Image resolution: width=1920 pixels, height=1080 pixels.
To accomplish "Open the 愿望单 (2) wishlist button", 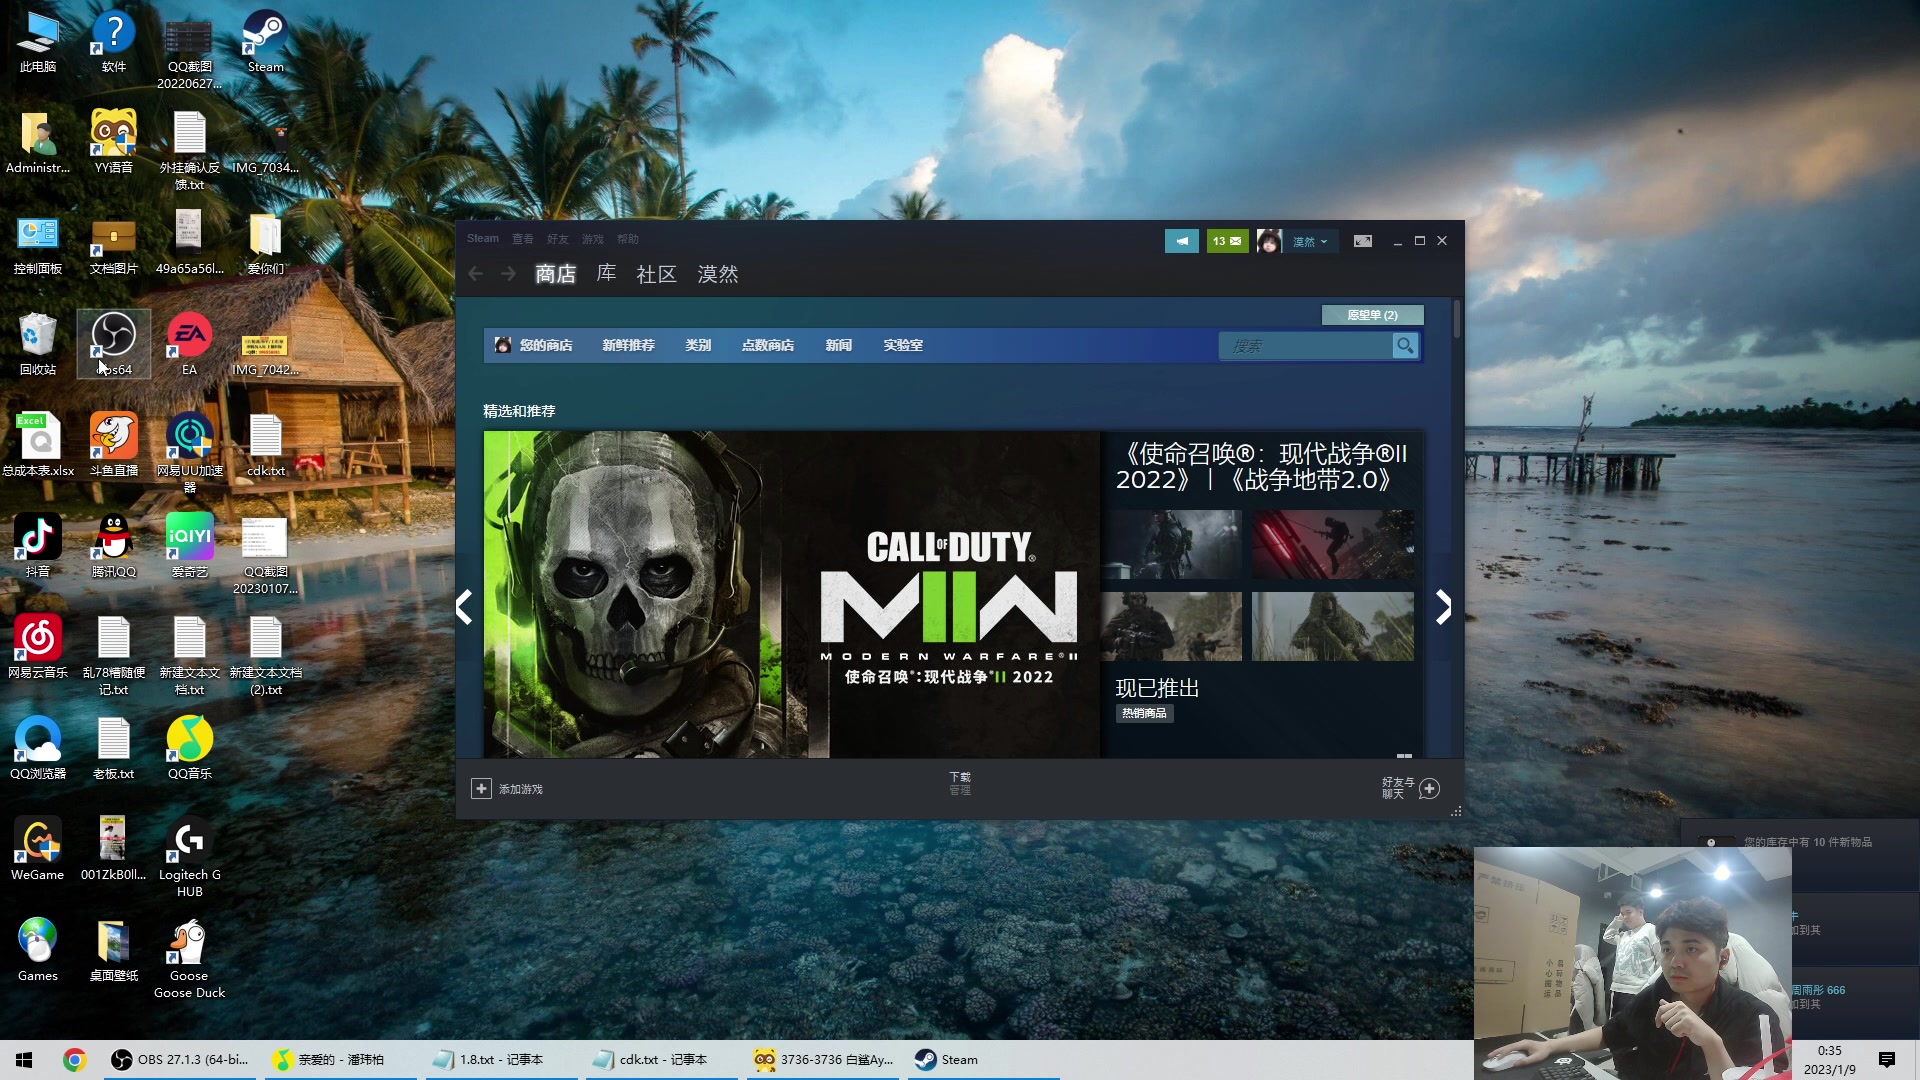I will point(1372,315).
